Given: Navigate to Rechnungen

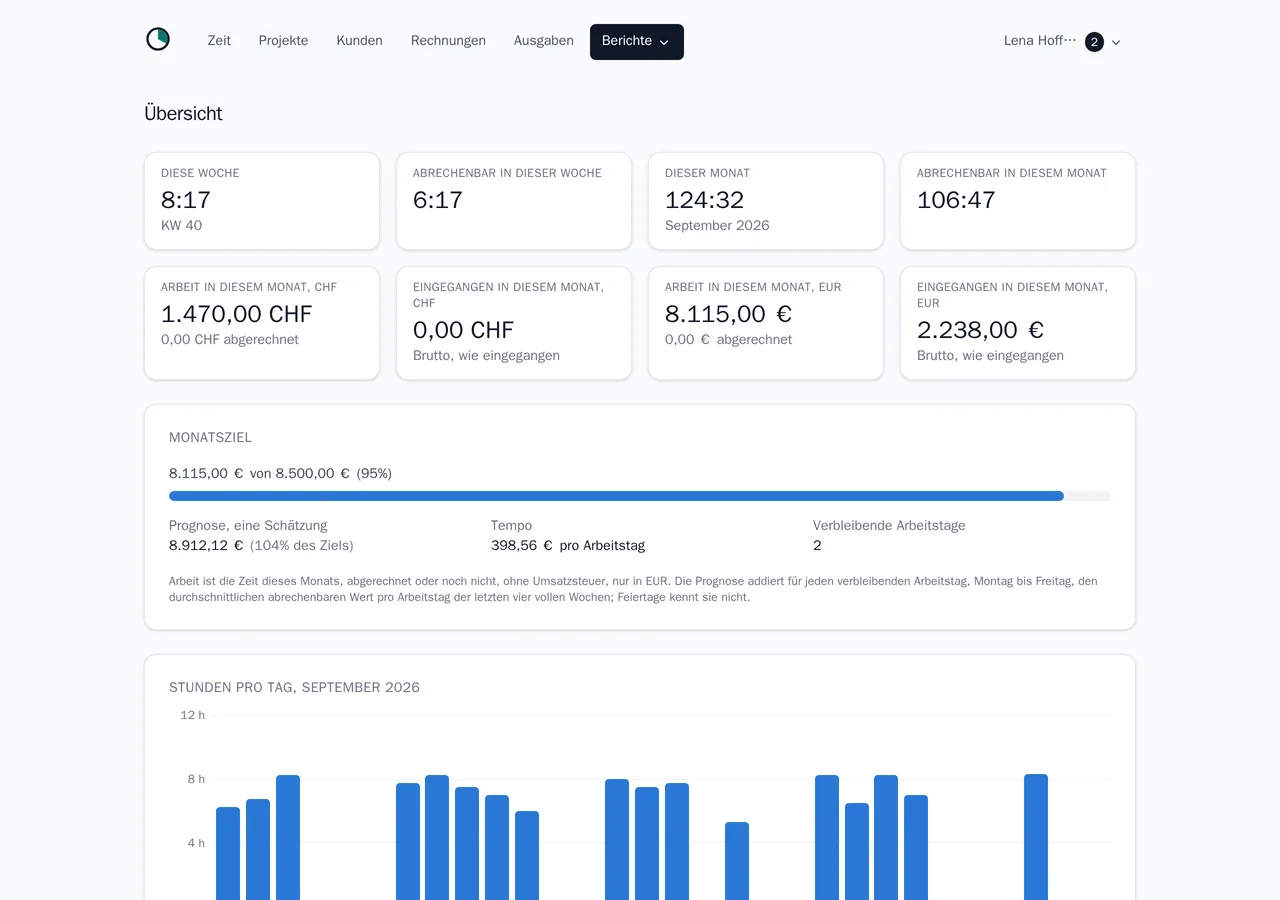Looking at the screenshot, I should (448, 41).
